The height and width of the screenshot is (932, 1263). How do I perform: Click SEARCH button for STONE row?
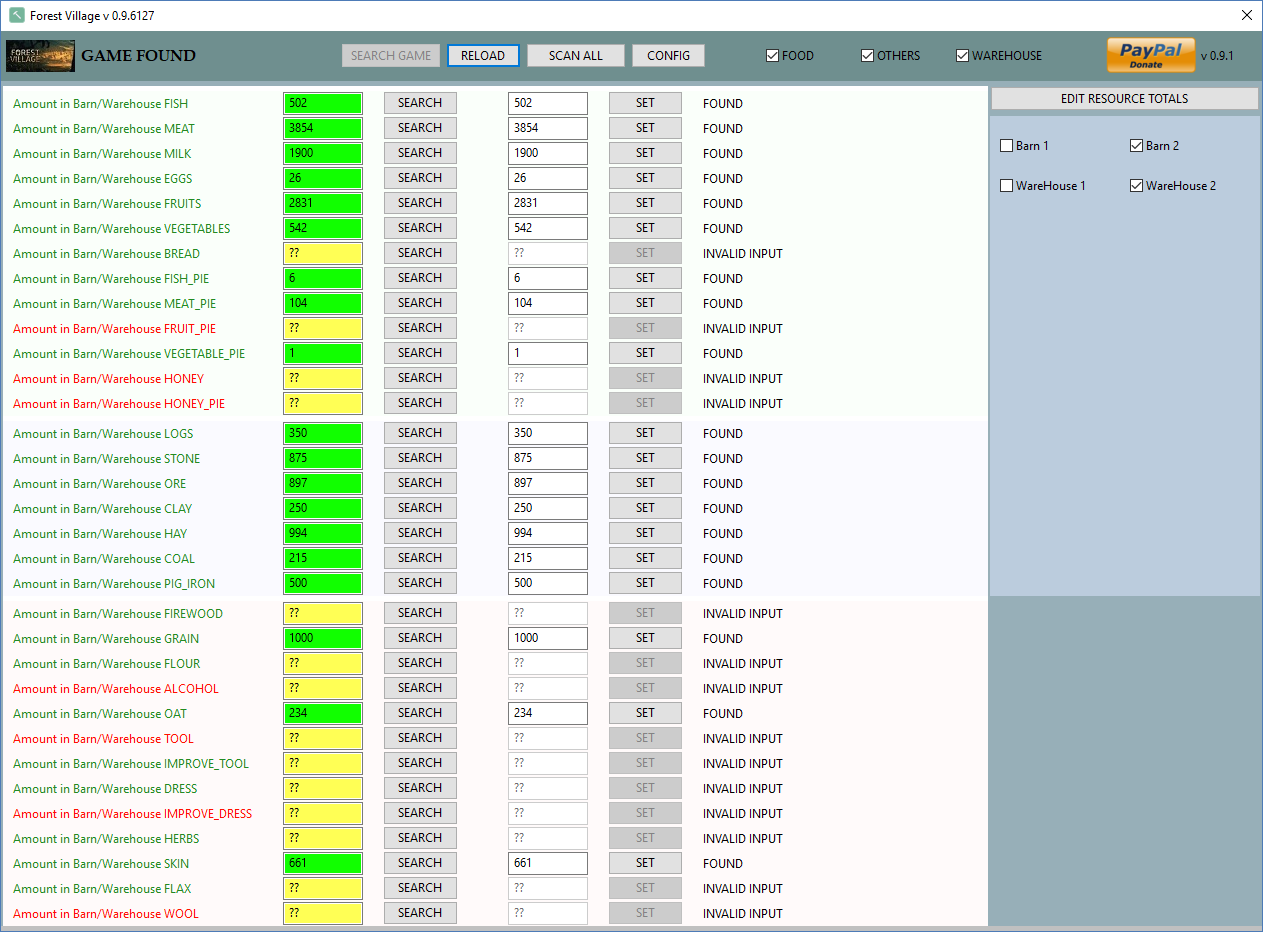(420, 458)
